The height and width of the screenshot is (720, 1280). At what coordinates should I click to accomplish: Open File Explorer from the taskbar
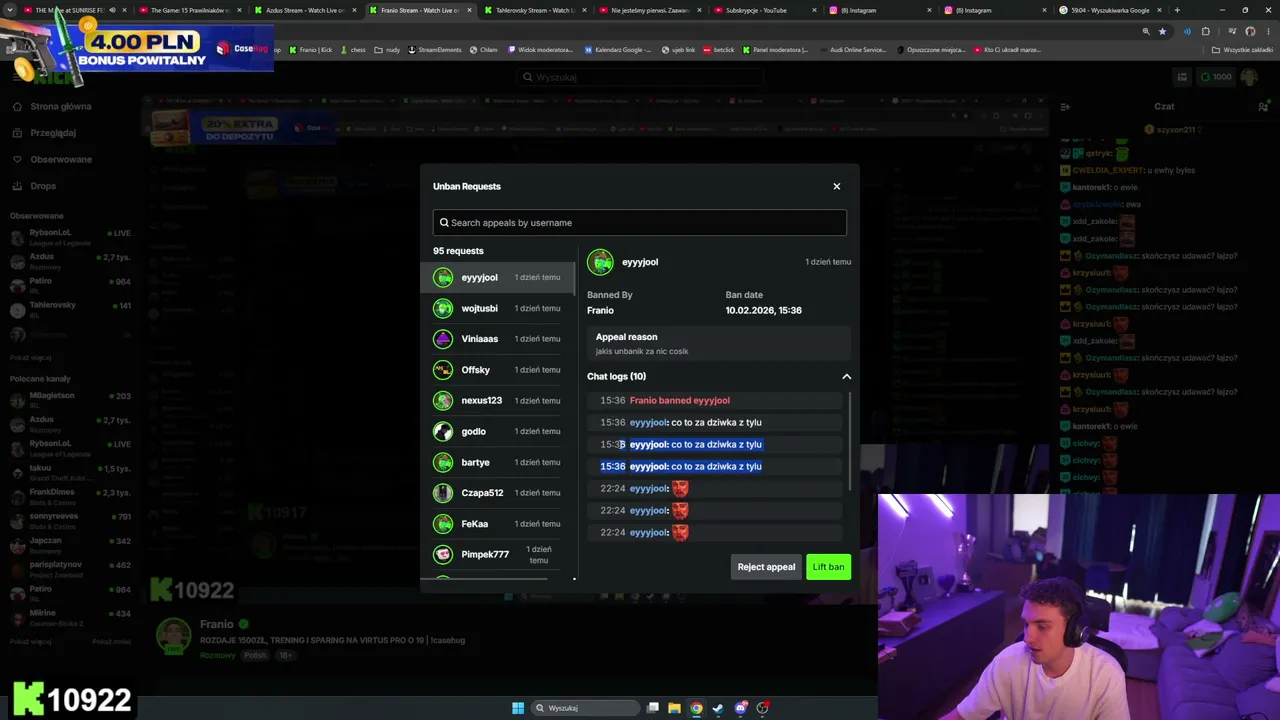[x=674, y=708]
